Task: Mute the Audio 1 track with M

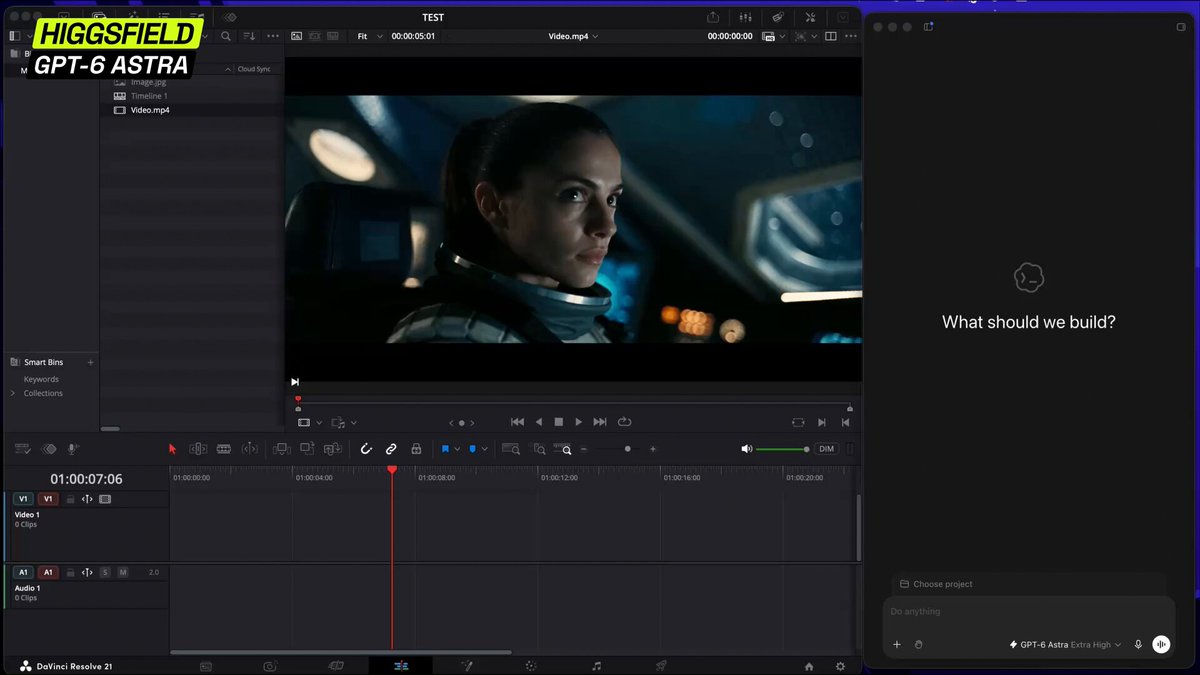Action: pos(123,572)
